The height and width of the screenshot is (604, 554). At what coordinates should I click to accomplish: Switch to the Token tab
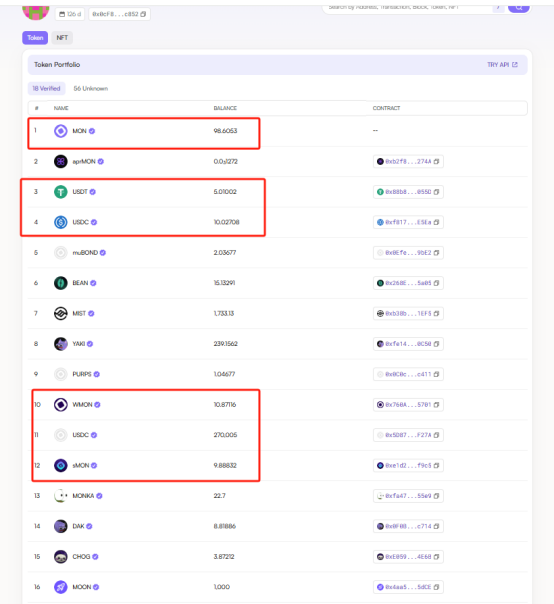pos(35,38)
